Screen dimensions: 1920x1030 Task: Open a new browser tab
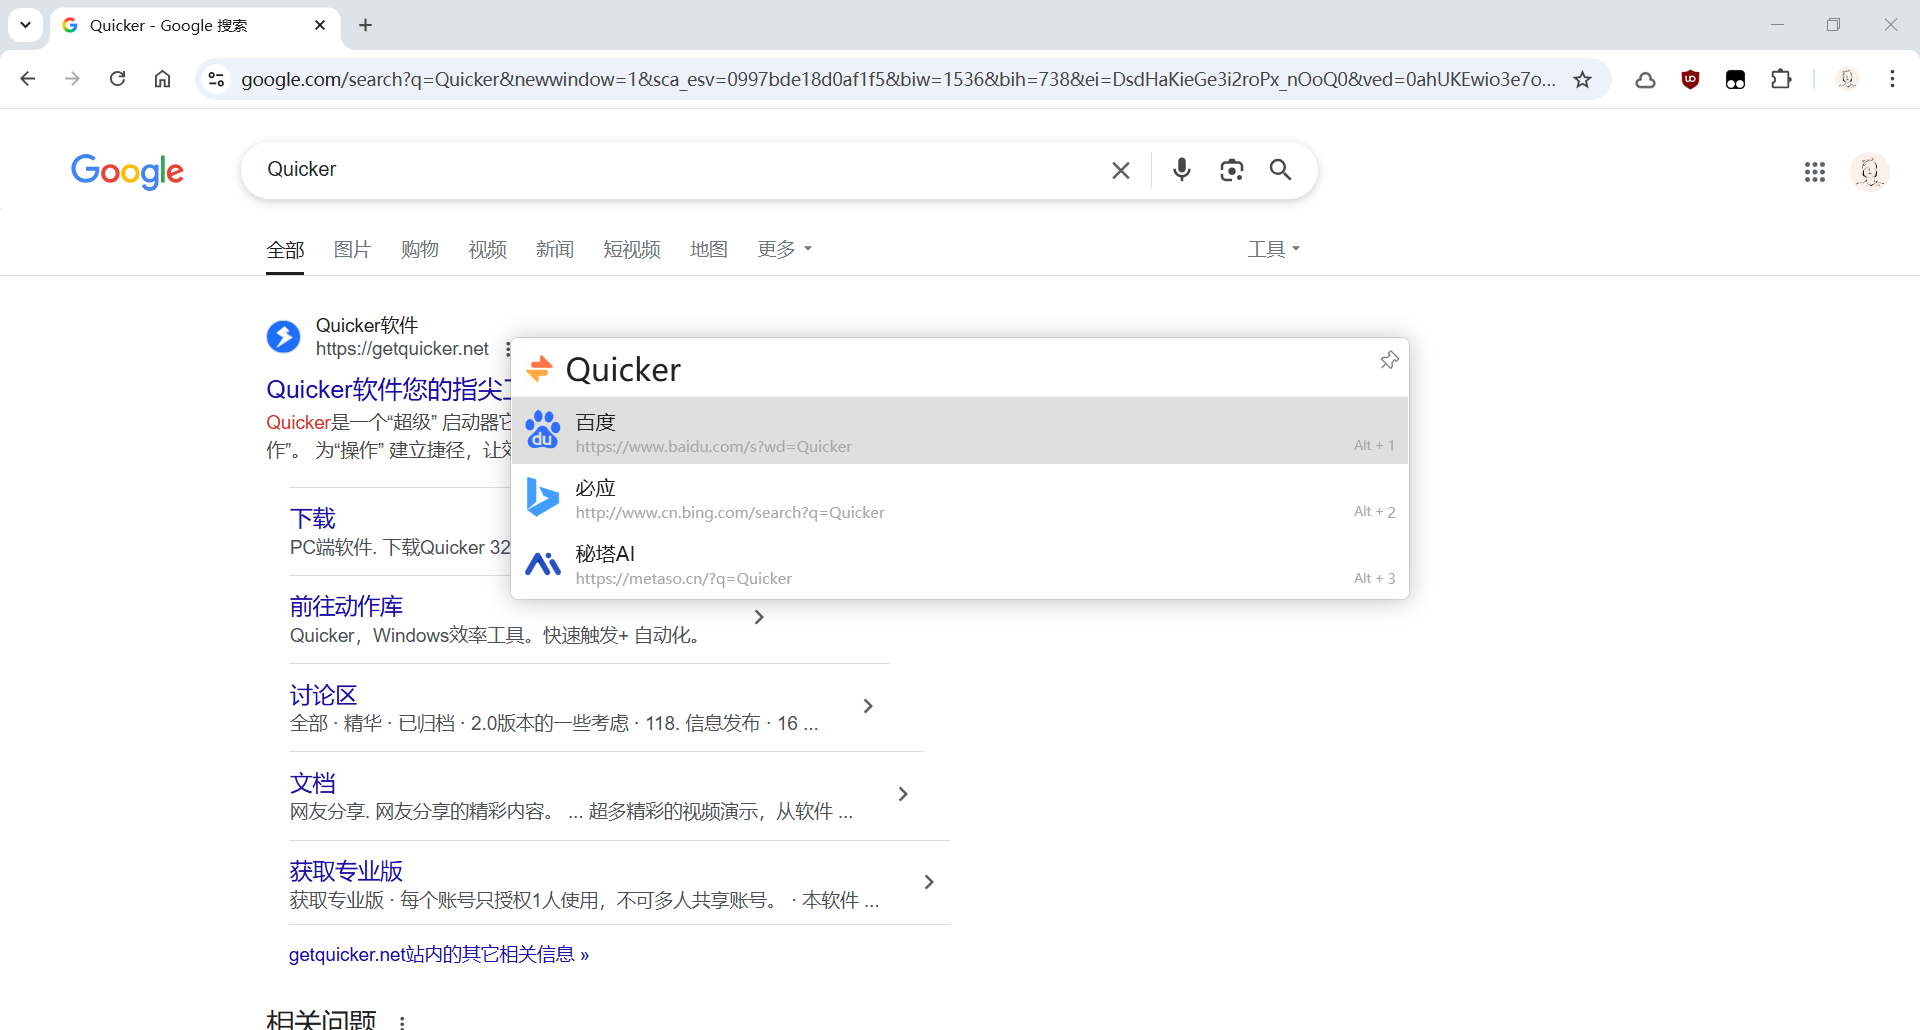[366, 25]
